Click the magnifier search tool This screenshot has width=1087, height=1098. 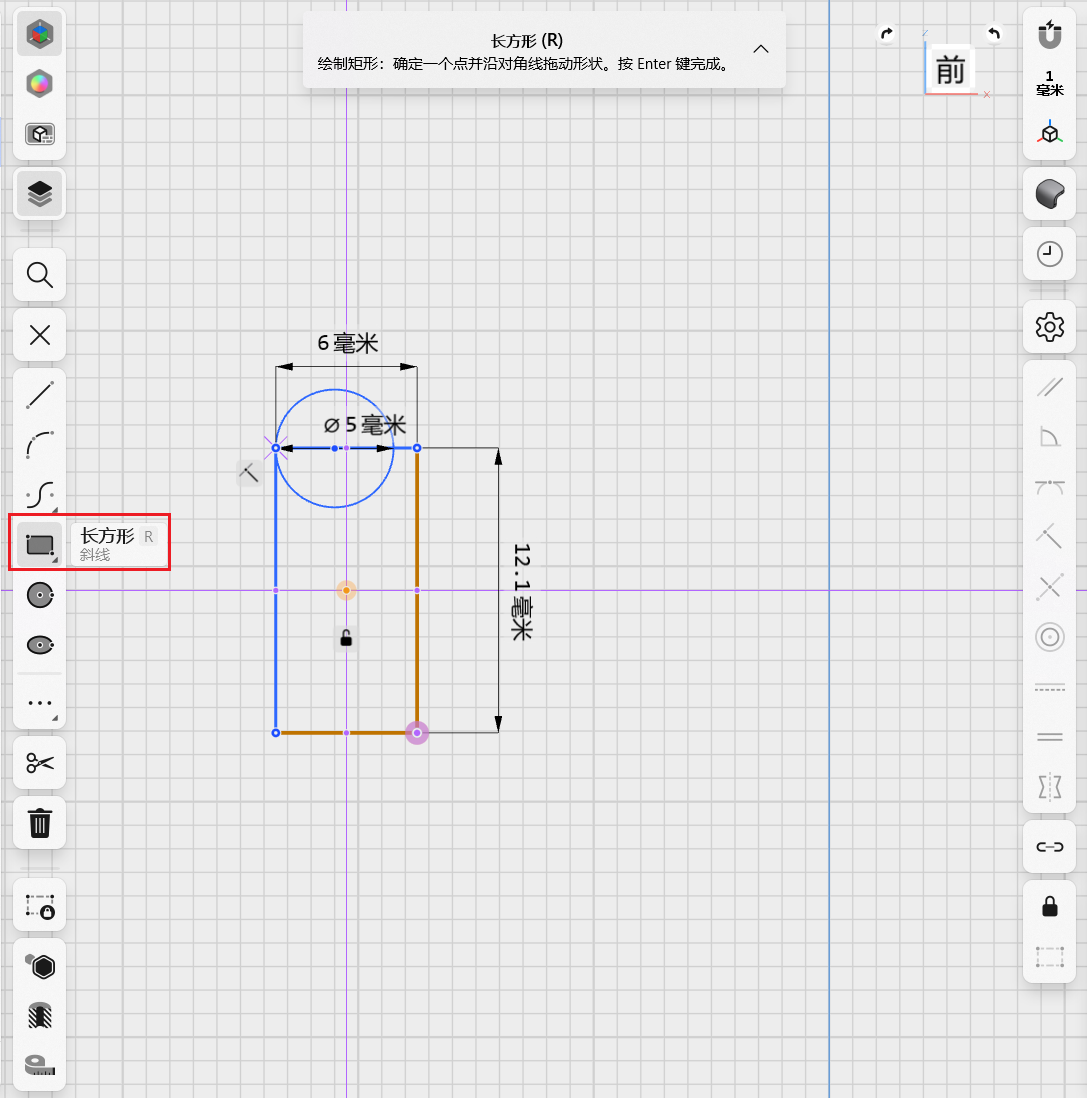tap(39, 275)
